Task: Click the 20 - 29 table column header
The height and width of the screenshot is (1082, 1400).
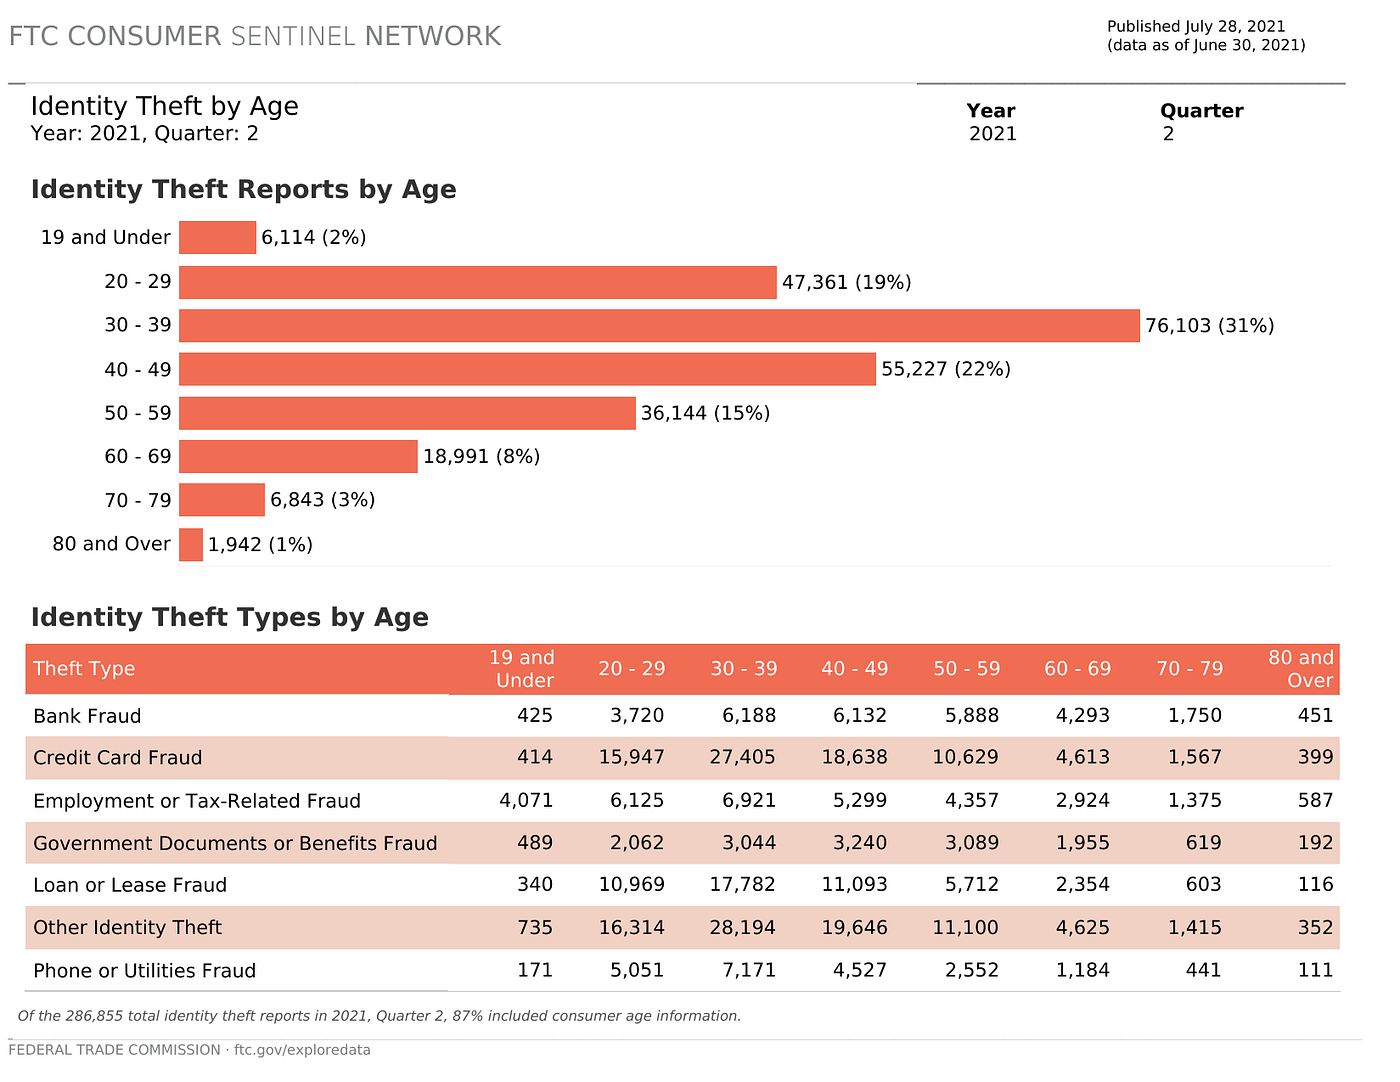Action: click(x=632, y=669)
